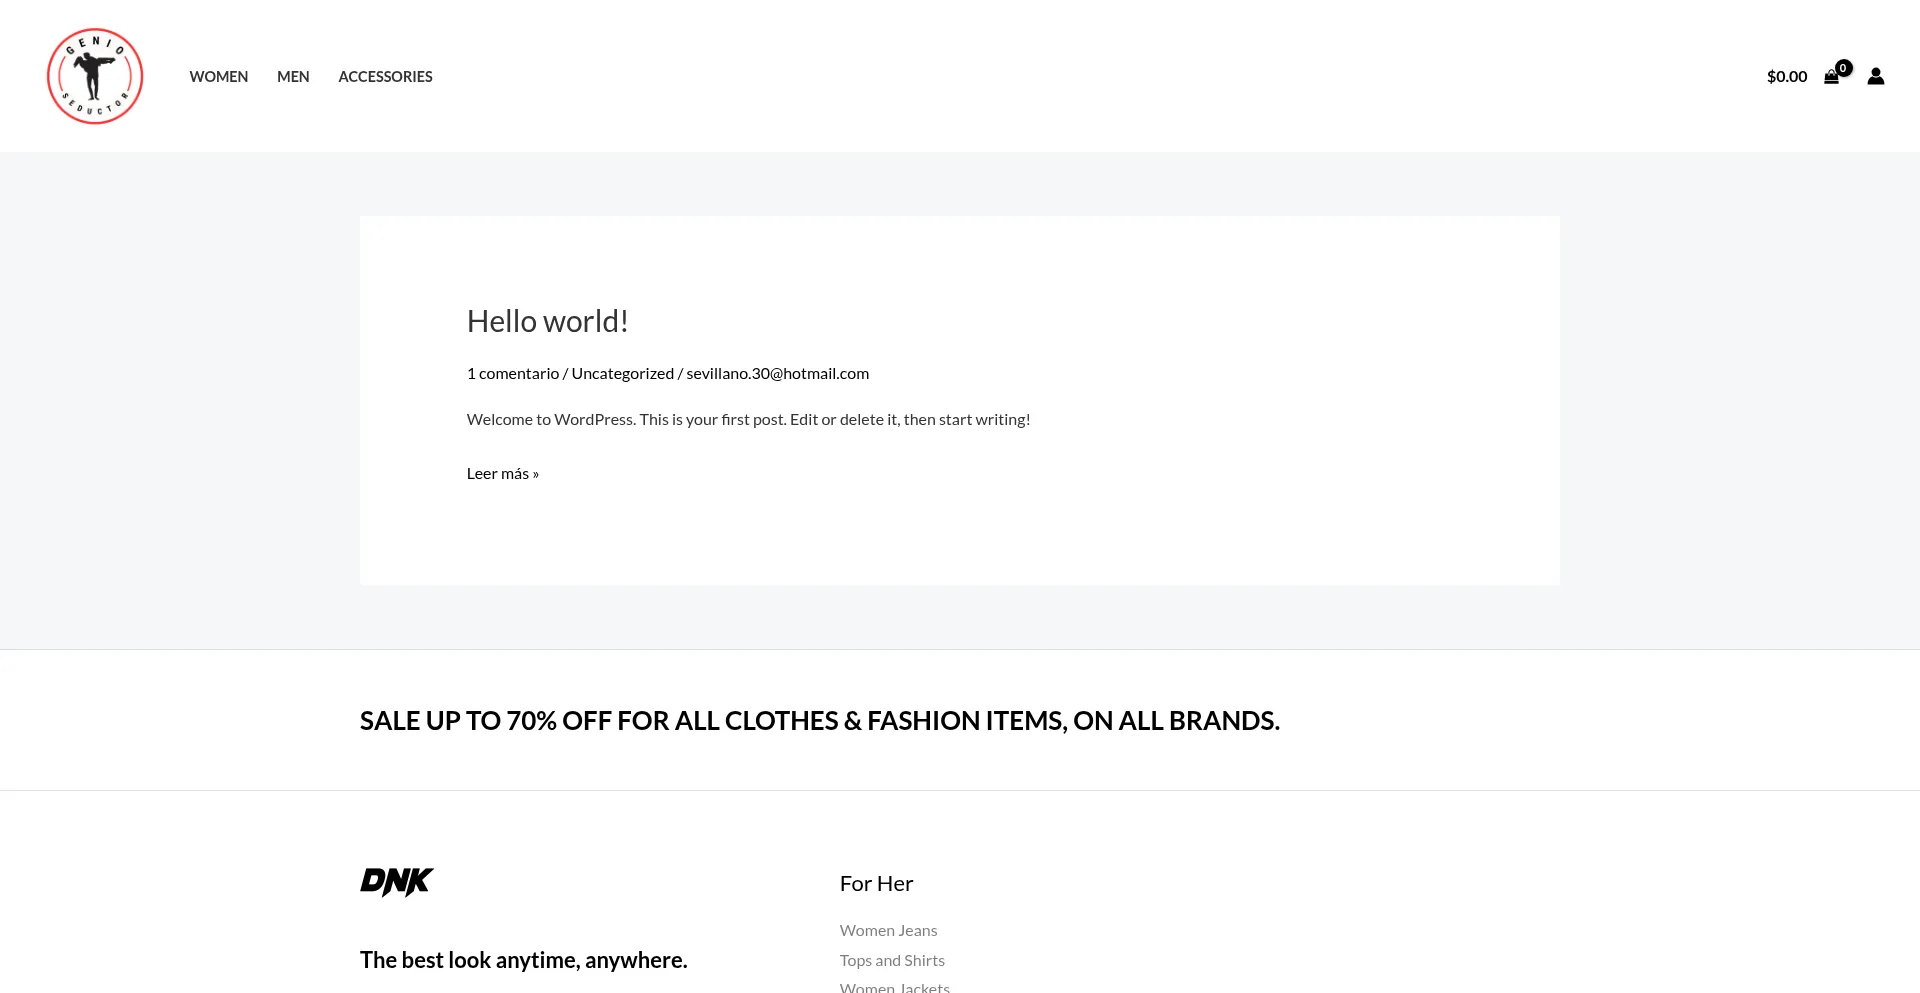Open the 'Hello world!' post

click(x=547, y=320)
